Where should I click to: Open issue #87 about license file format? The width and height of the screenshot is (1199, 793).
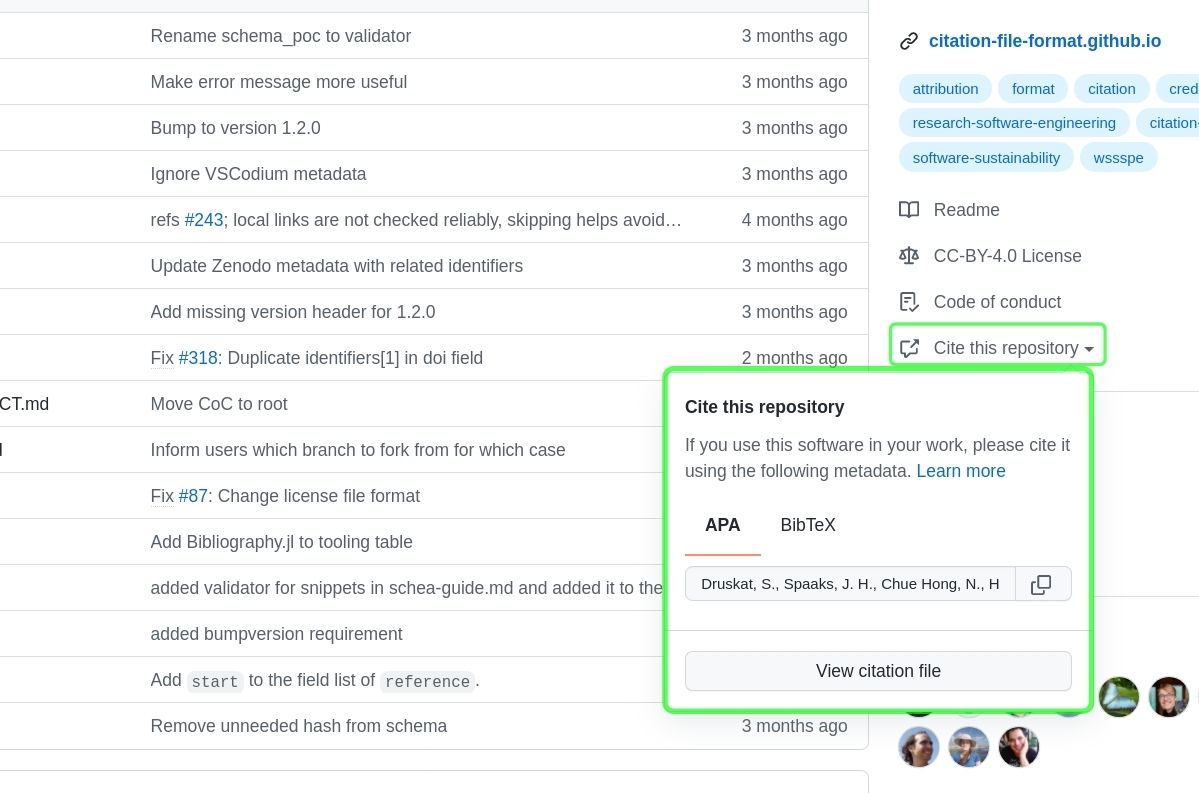tap(191, 496)
